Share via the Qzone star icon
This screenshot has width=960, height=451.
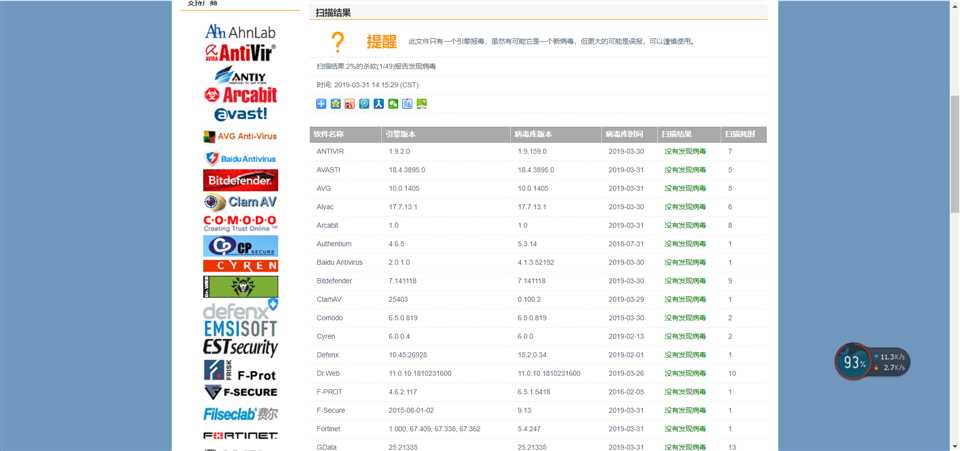[x=336, y=104]
